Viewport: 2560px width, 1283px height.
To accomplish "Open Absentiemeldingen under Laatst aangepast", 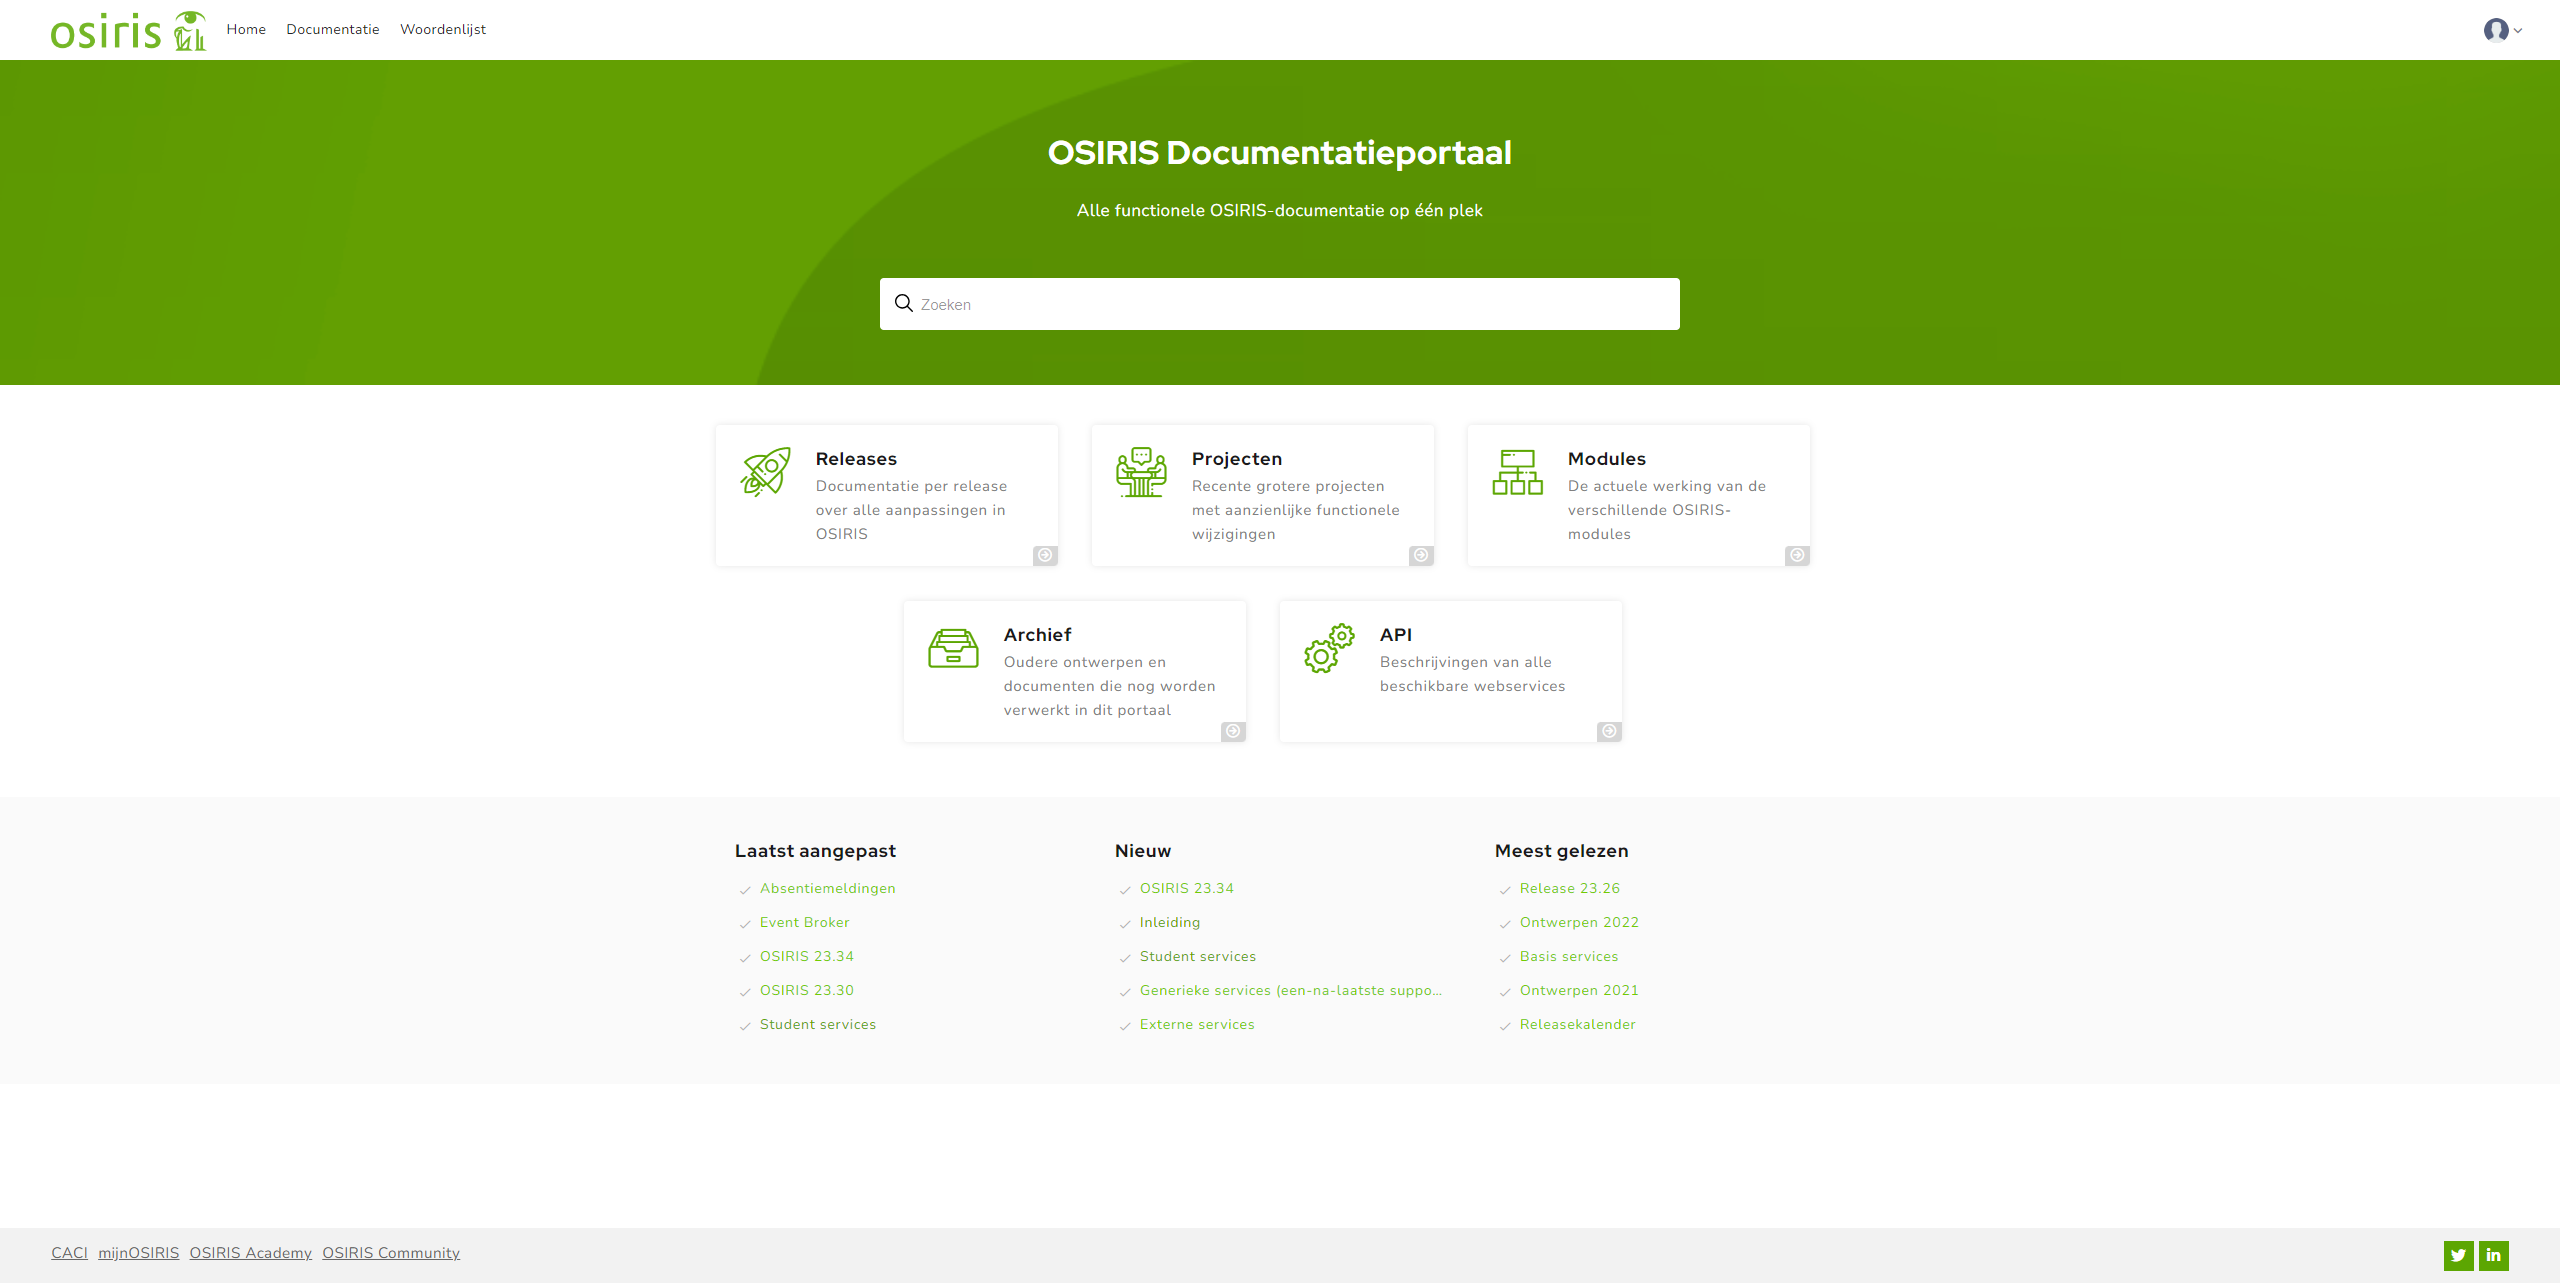I will [828, 888].
